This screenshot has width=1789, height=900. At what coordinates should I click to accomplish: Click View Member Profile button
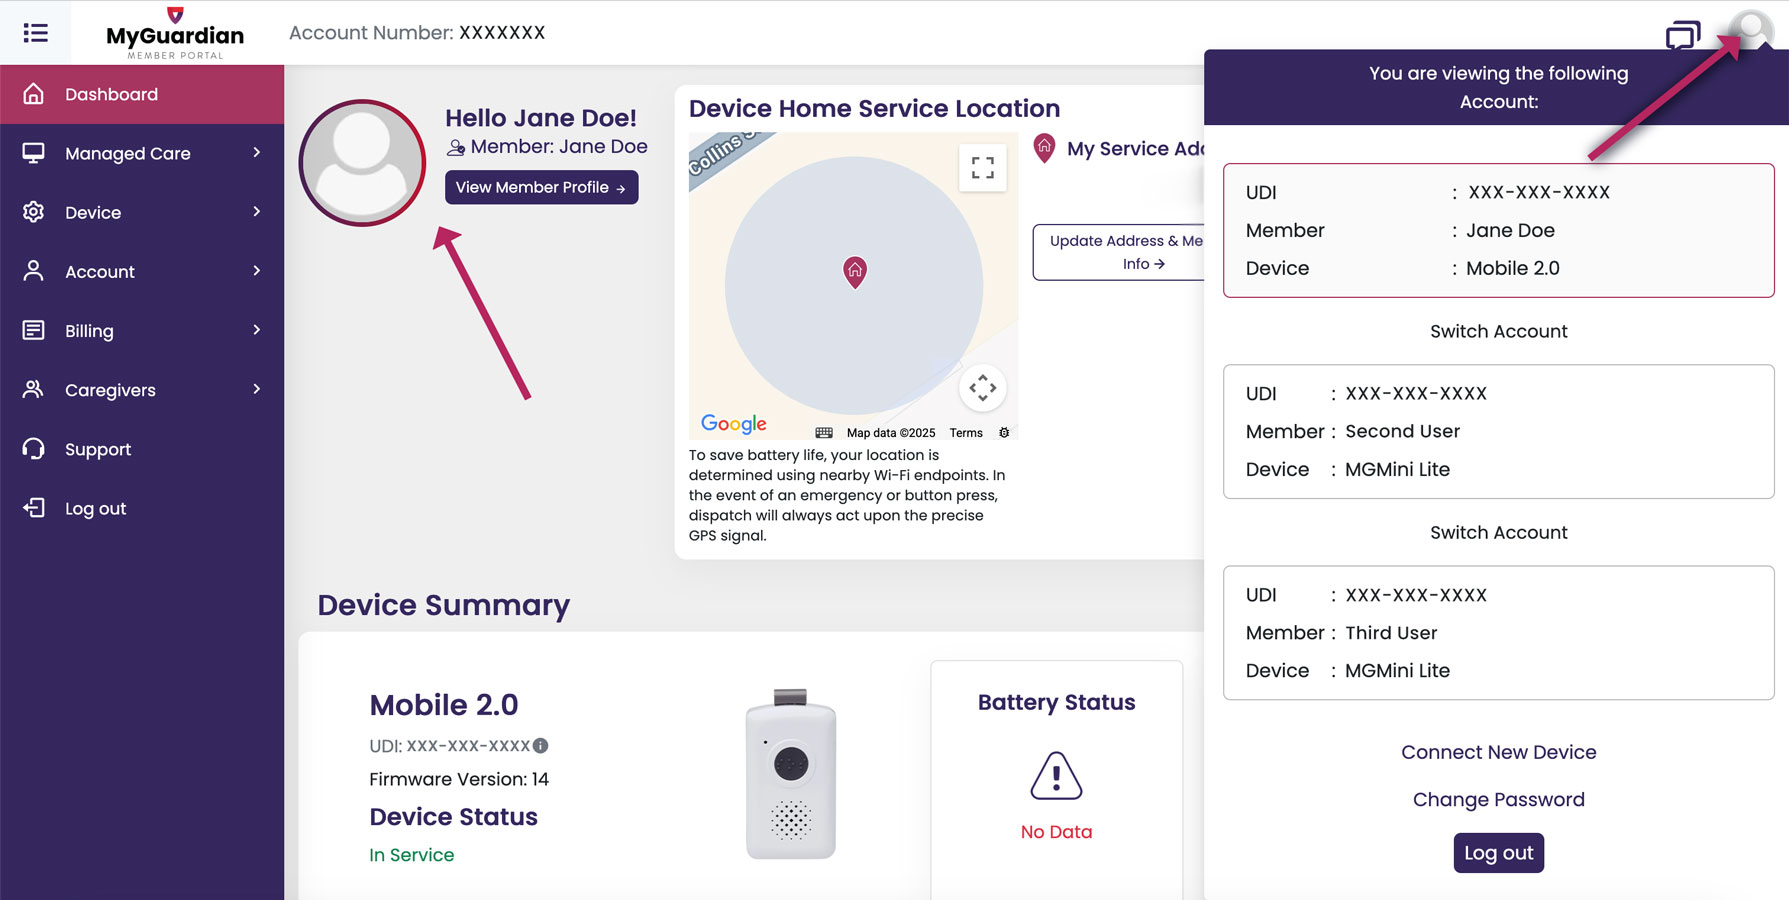(x=541, y=187)
